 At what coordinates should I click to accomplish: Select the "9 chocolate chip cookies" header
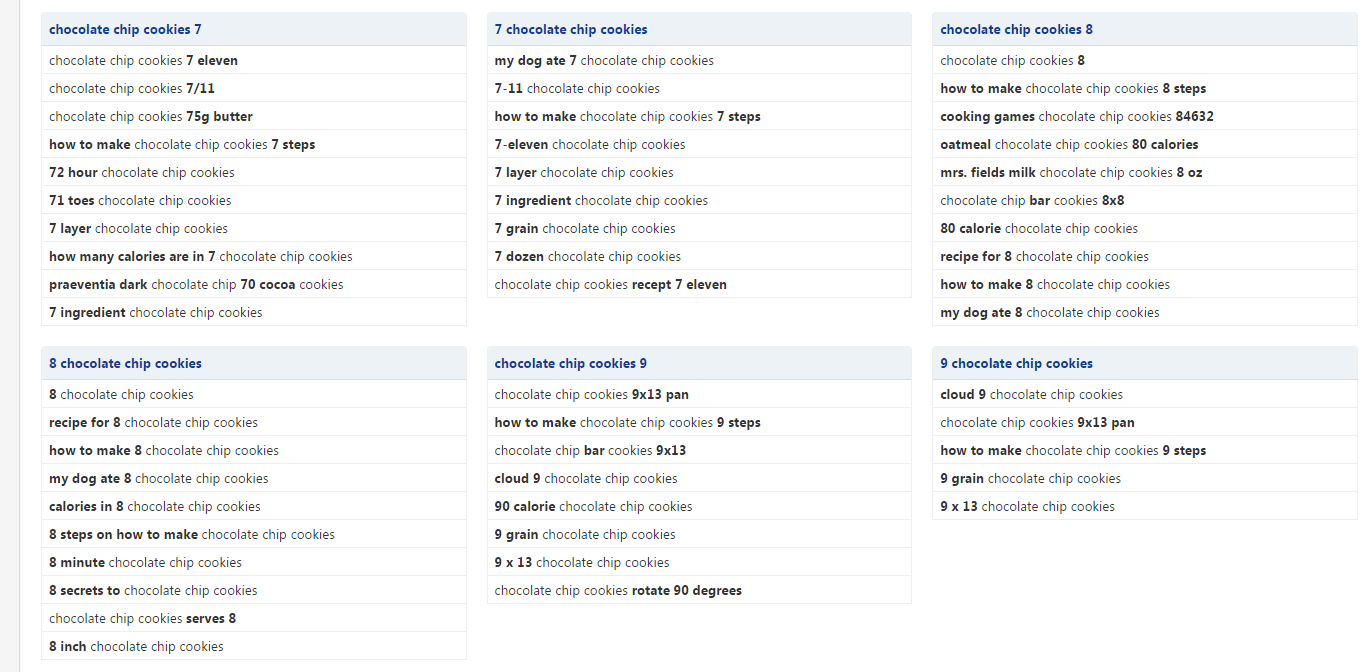pos(1016,364)
